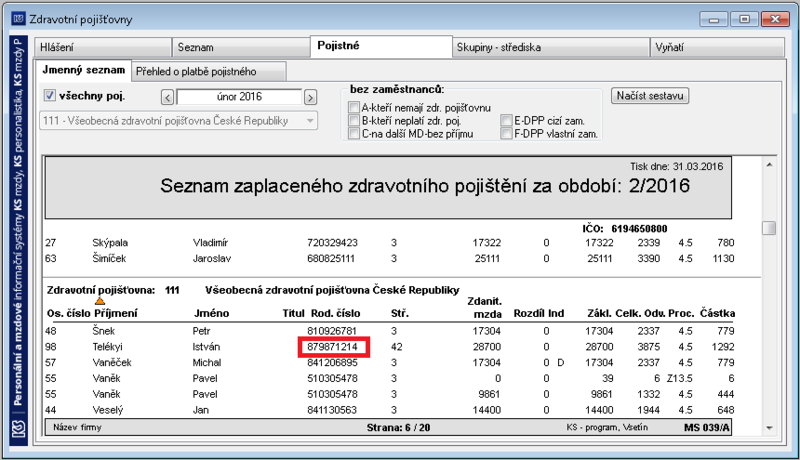The width and height of the screenshot is (800, 460).
Task: Click the 'MS 039/A' form code
Action: (x=707, y=428)
